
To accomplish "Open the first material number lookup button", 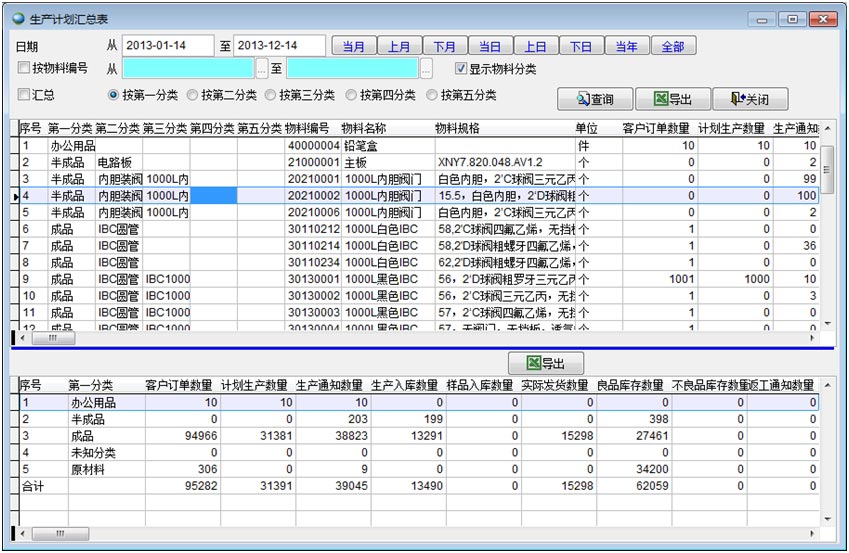I will pyautogui.click(x=262, y=69).
